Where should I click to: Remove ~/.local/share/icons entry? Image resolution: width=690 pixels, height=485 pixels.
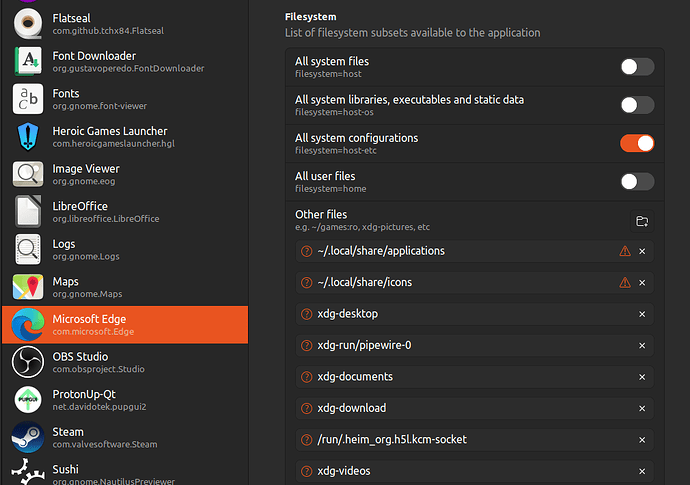[642, 283]
